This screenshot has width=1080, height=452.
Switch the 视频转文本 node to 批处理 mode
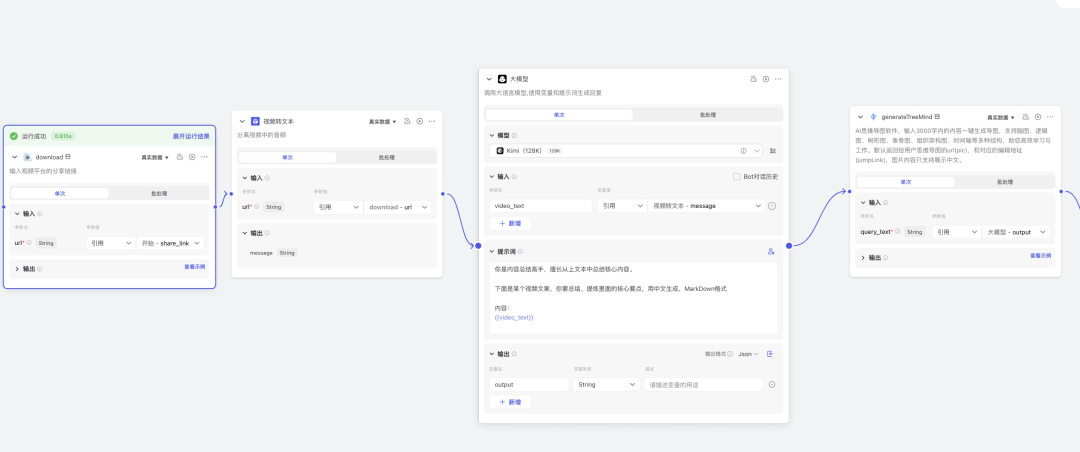[x=386, y=157]
